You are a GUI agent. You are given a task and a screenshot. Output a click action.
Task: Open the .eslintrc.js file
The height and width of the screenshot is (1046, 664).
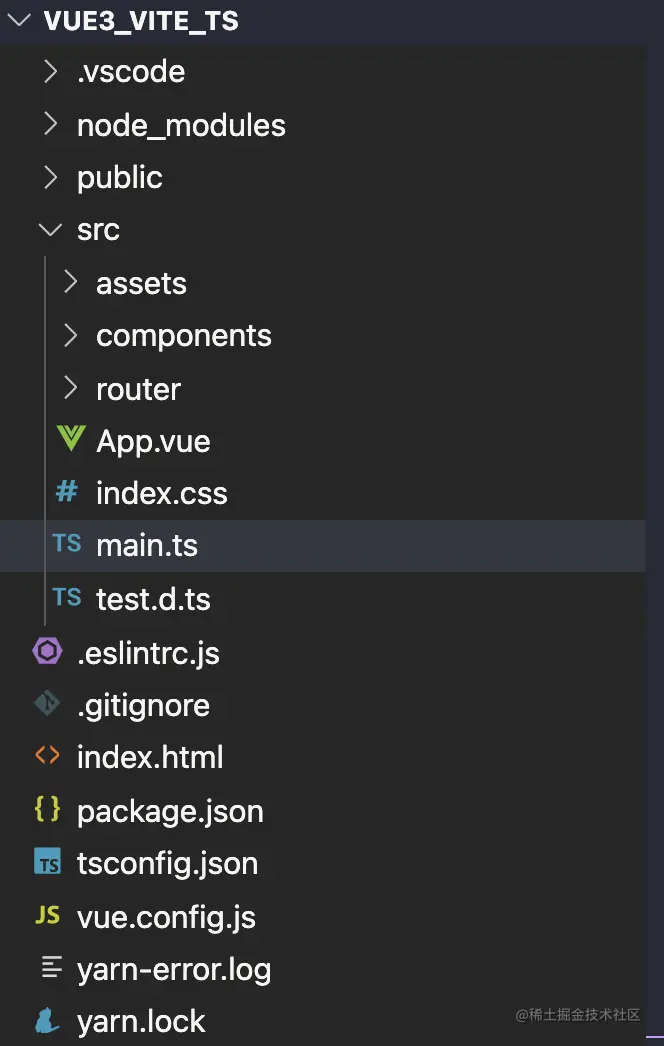tap(148, 654)
